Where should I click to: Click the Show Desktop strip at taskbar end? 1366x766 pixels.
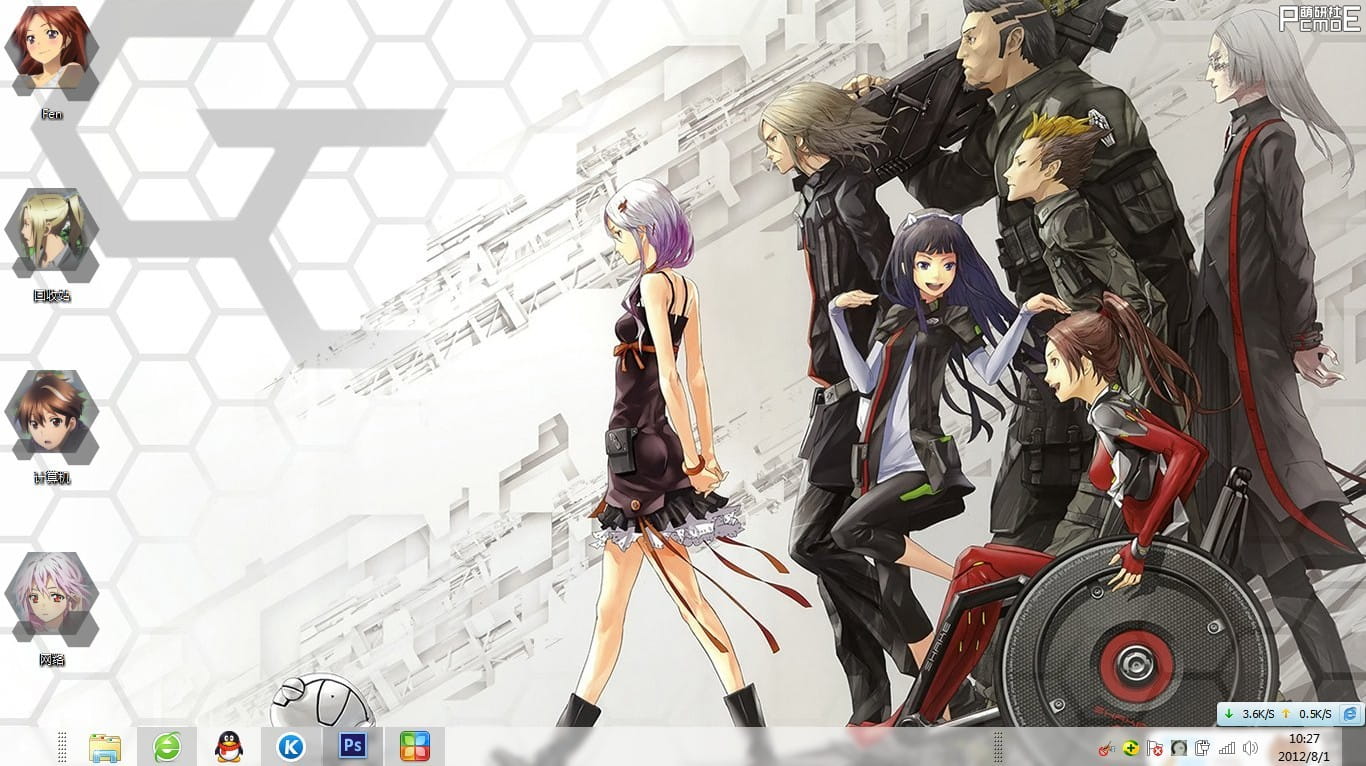(1358, 746)
